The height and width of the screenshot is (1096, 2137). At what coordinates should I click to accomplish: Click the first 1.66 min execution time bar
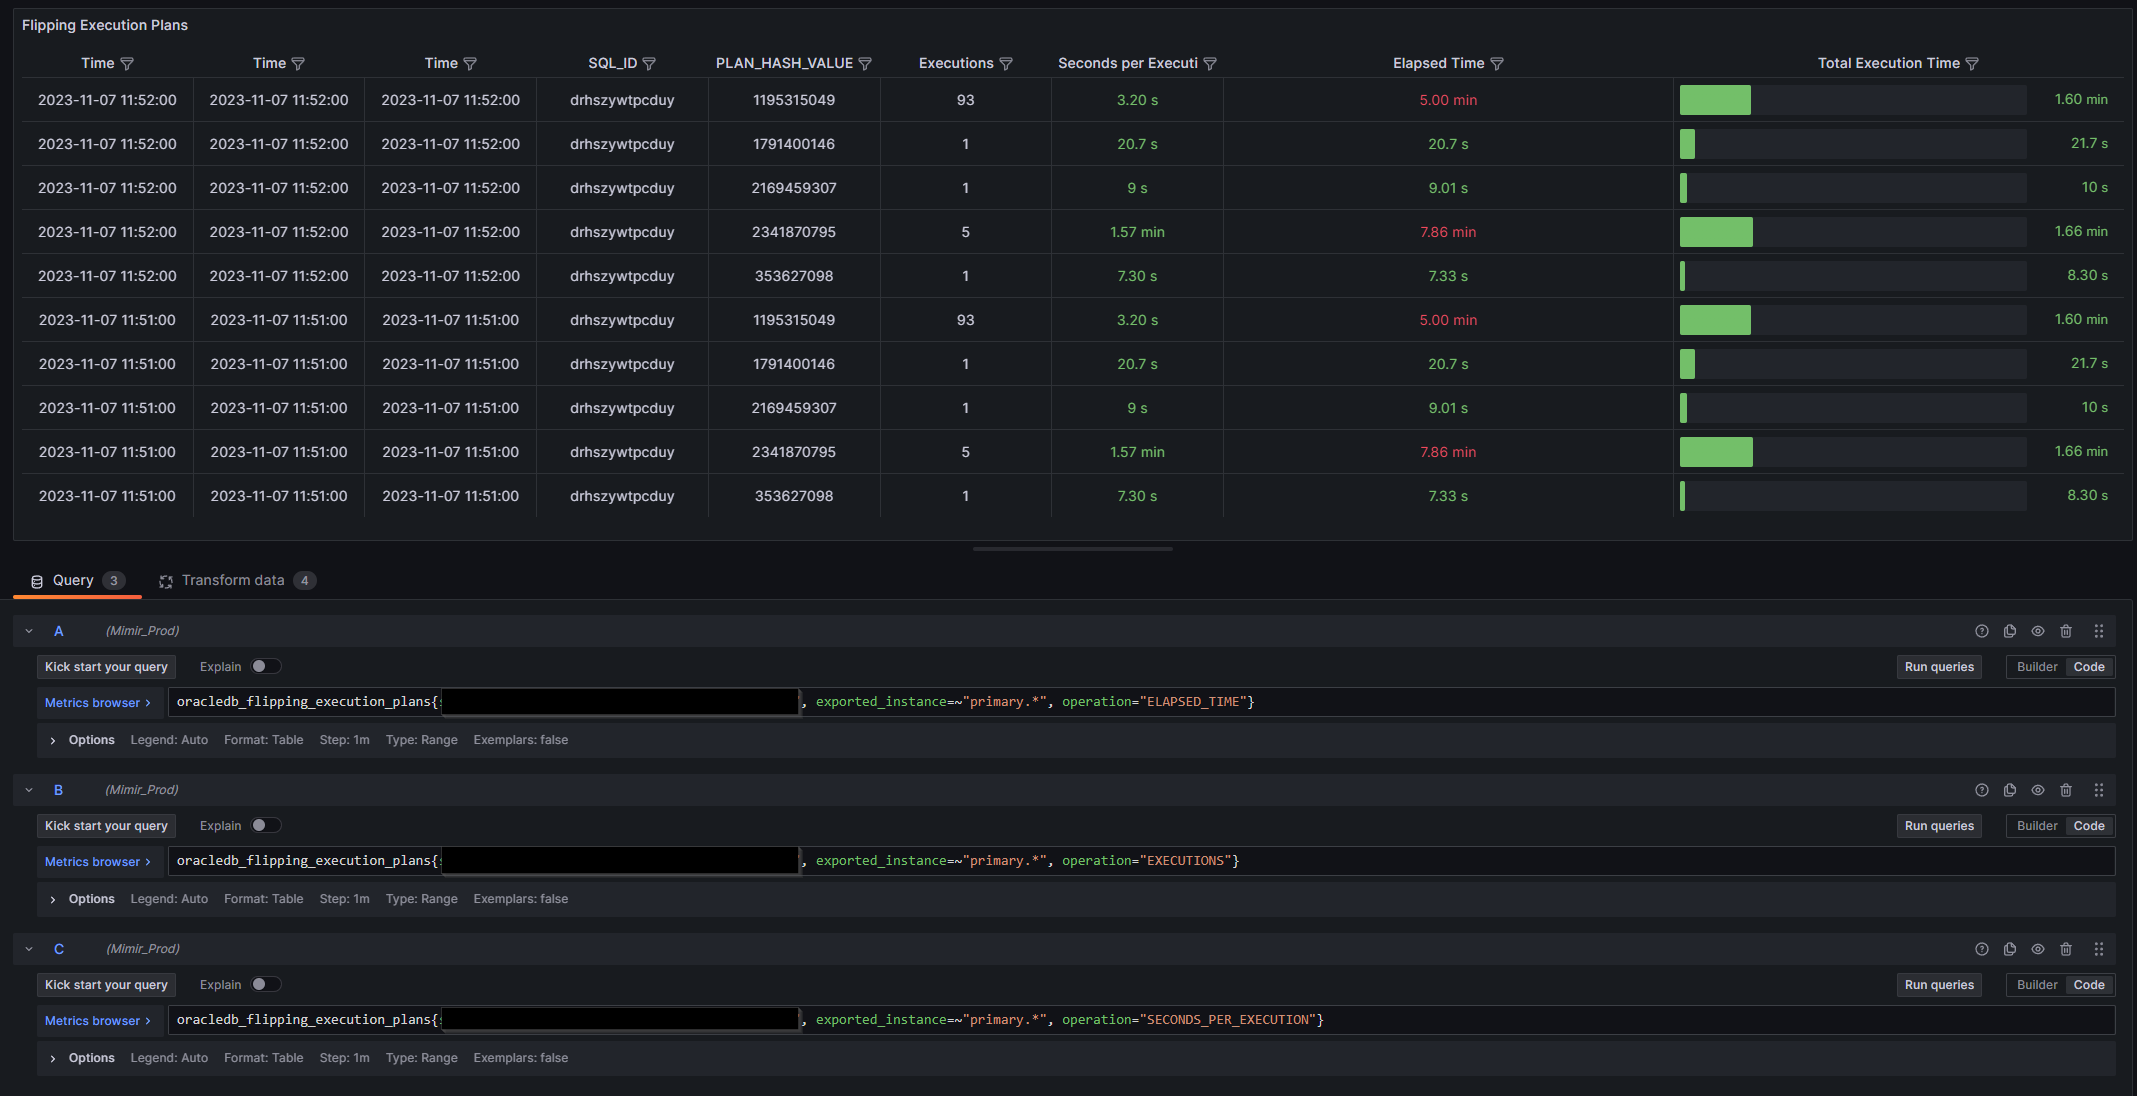(1716, 232)
